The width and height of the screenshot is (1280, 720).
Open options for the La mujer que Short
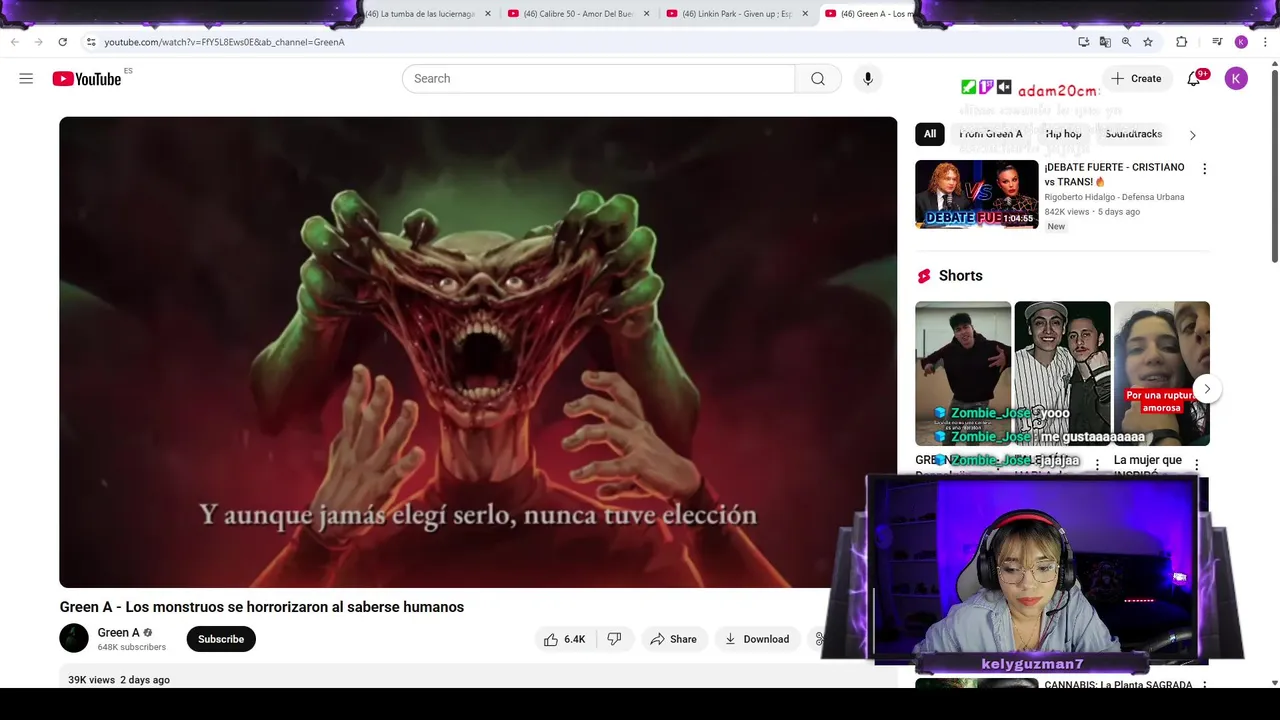coord(1196,465)
